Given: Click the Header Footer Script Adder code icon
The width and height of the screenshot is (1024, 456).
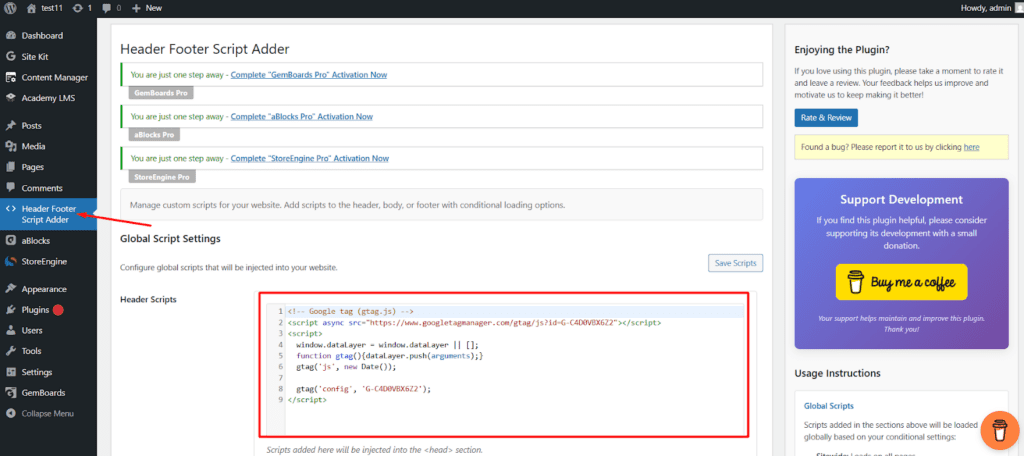Looking at the screenshot, I should point(10,208).
